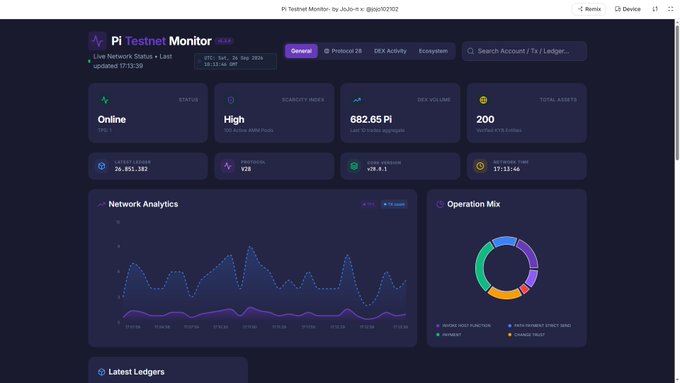Click the Path Payment Strict Send legend entry
680x383 pixels.
coord(539,325)
